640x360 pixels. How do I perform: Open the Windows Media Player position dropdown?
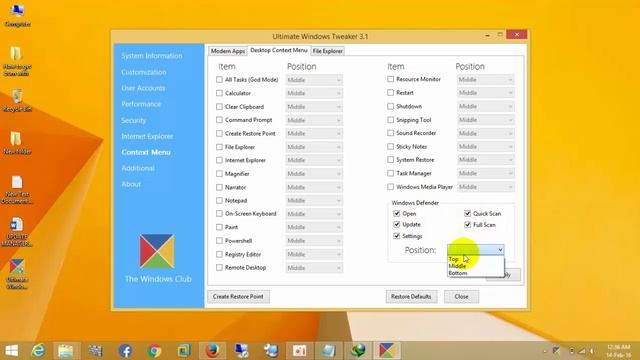click(x=485, y=187)
